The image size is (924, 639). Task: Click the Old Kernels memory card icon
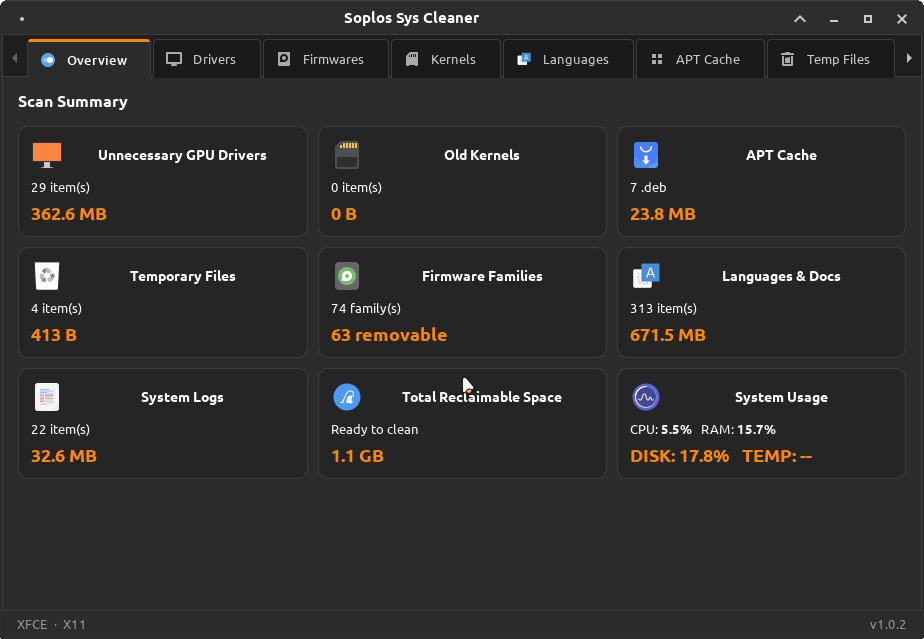[x=347, y=155]
